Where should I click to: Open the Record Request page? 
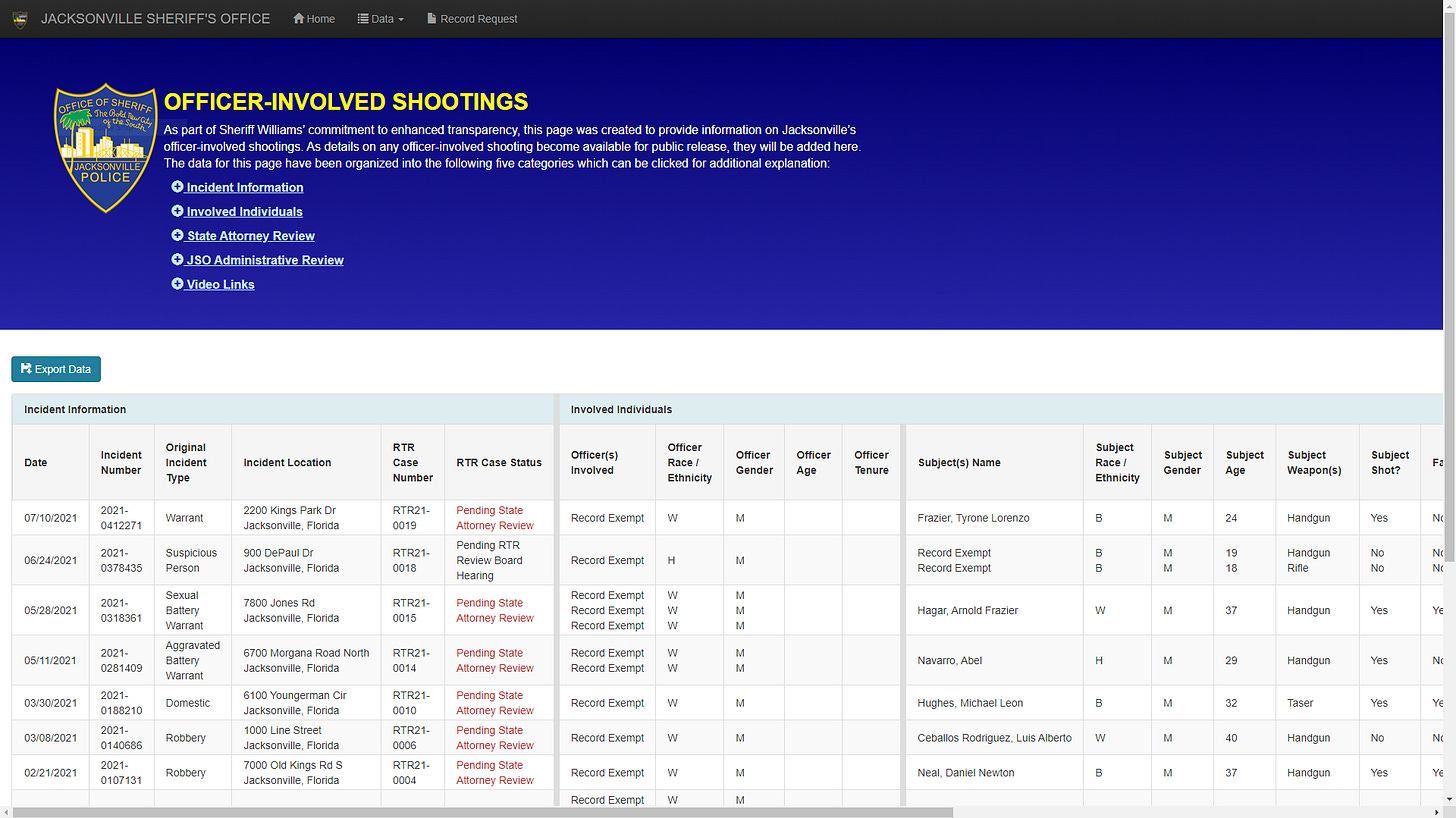(x=472, y=19)
